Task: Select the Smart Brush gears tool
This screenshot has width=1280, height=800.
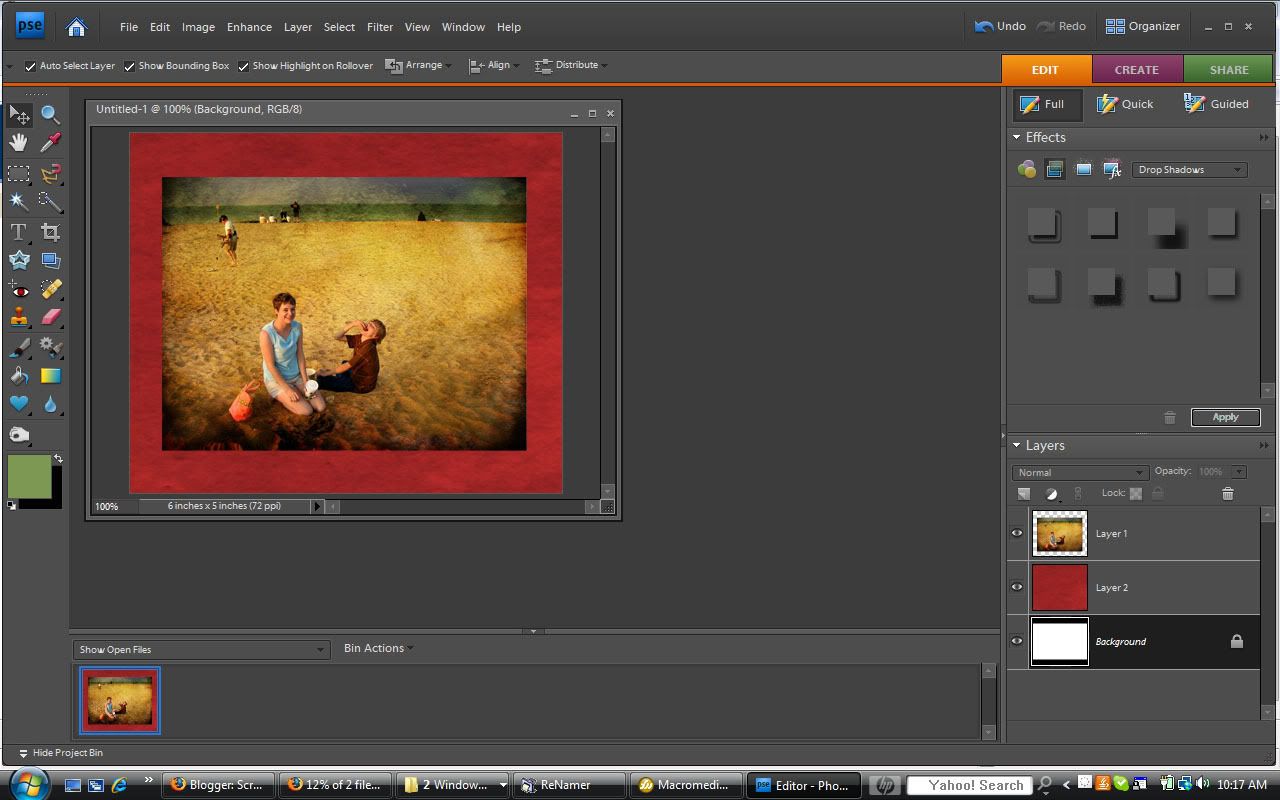Action: coord(50,347)
